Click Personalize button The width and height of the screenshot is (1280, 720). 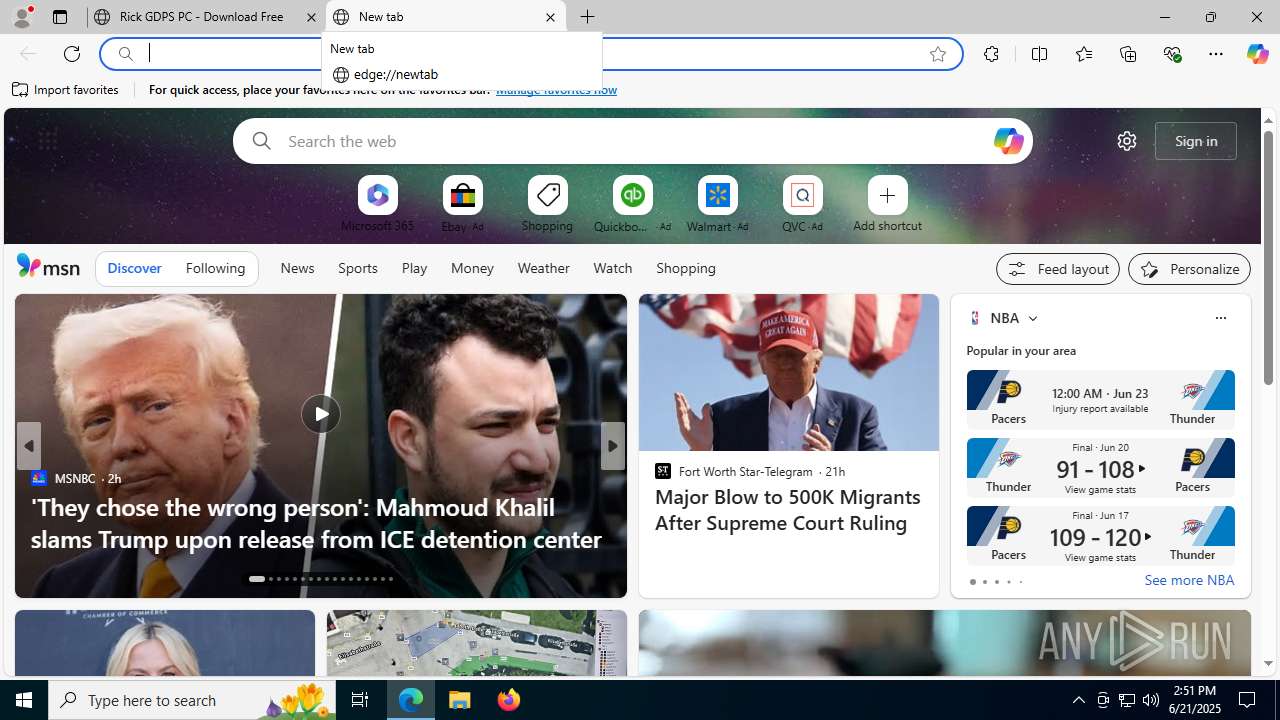(1189, 269)
